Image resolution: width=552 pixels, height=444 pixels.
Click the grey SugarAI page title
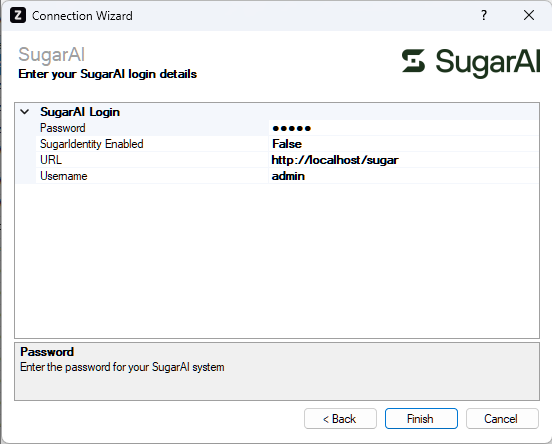pos(51,55)
